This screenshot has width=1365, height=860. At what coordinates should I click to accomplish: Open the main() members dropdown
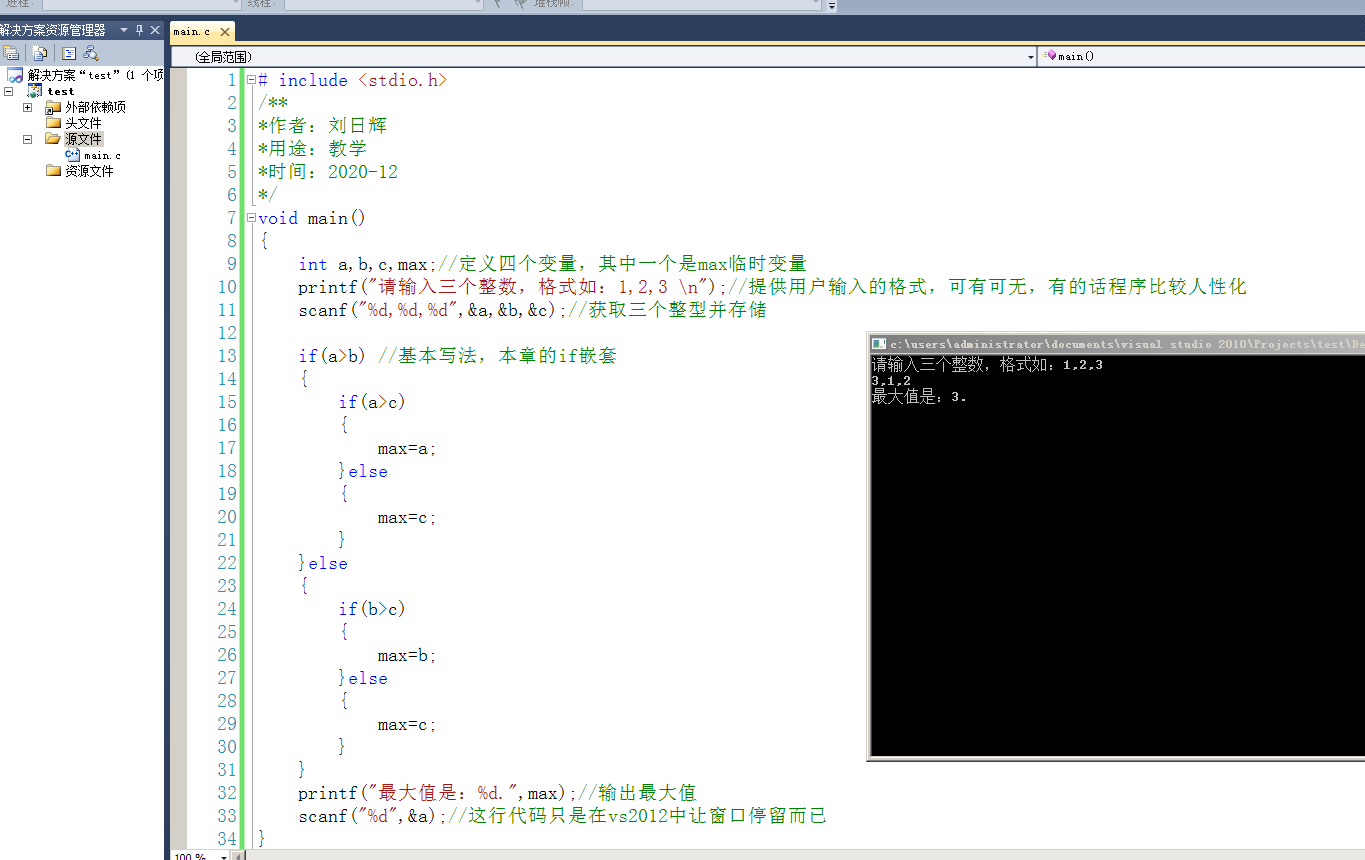pyautogui.click(x=1200, y=56)
